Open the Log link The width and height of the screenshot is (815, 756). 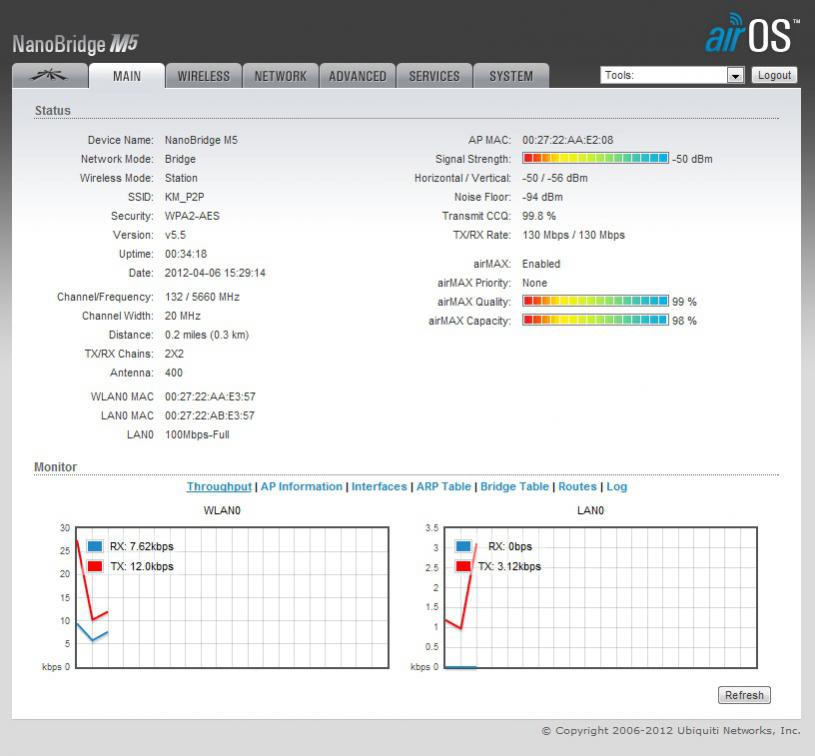coord(617,487)
